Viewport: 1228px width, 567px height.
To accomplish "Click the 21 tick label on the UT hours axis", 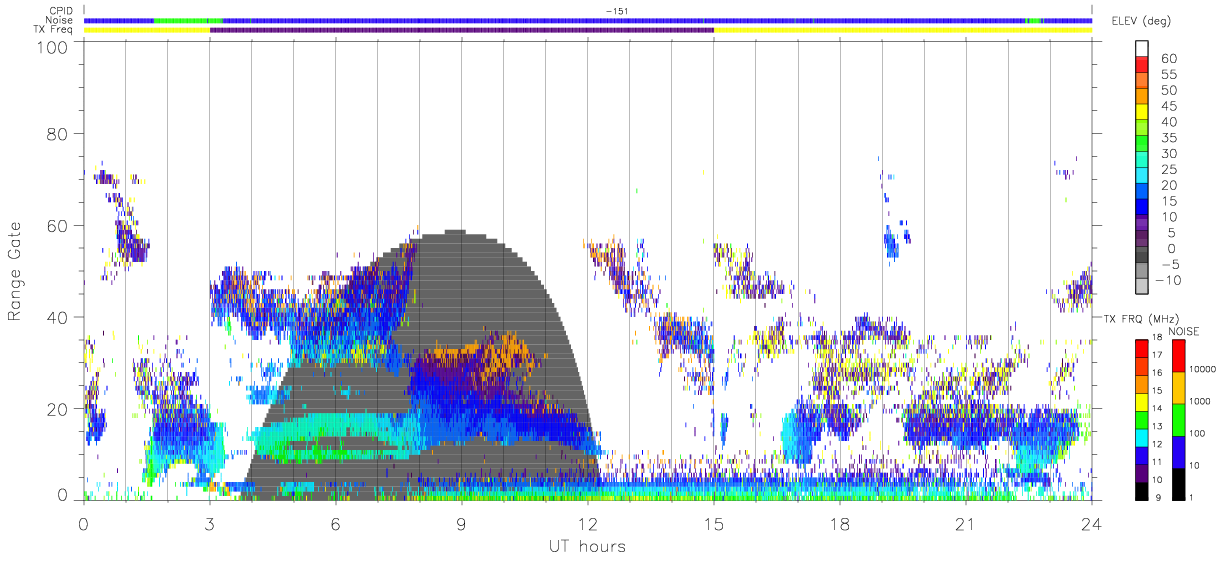I will click(965, 524).
